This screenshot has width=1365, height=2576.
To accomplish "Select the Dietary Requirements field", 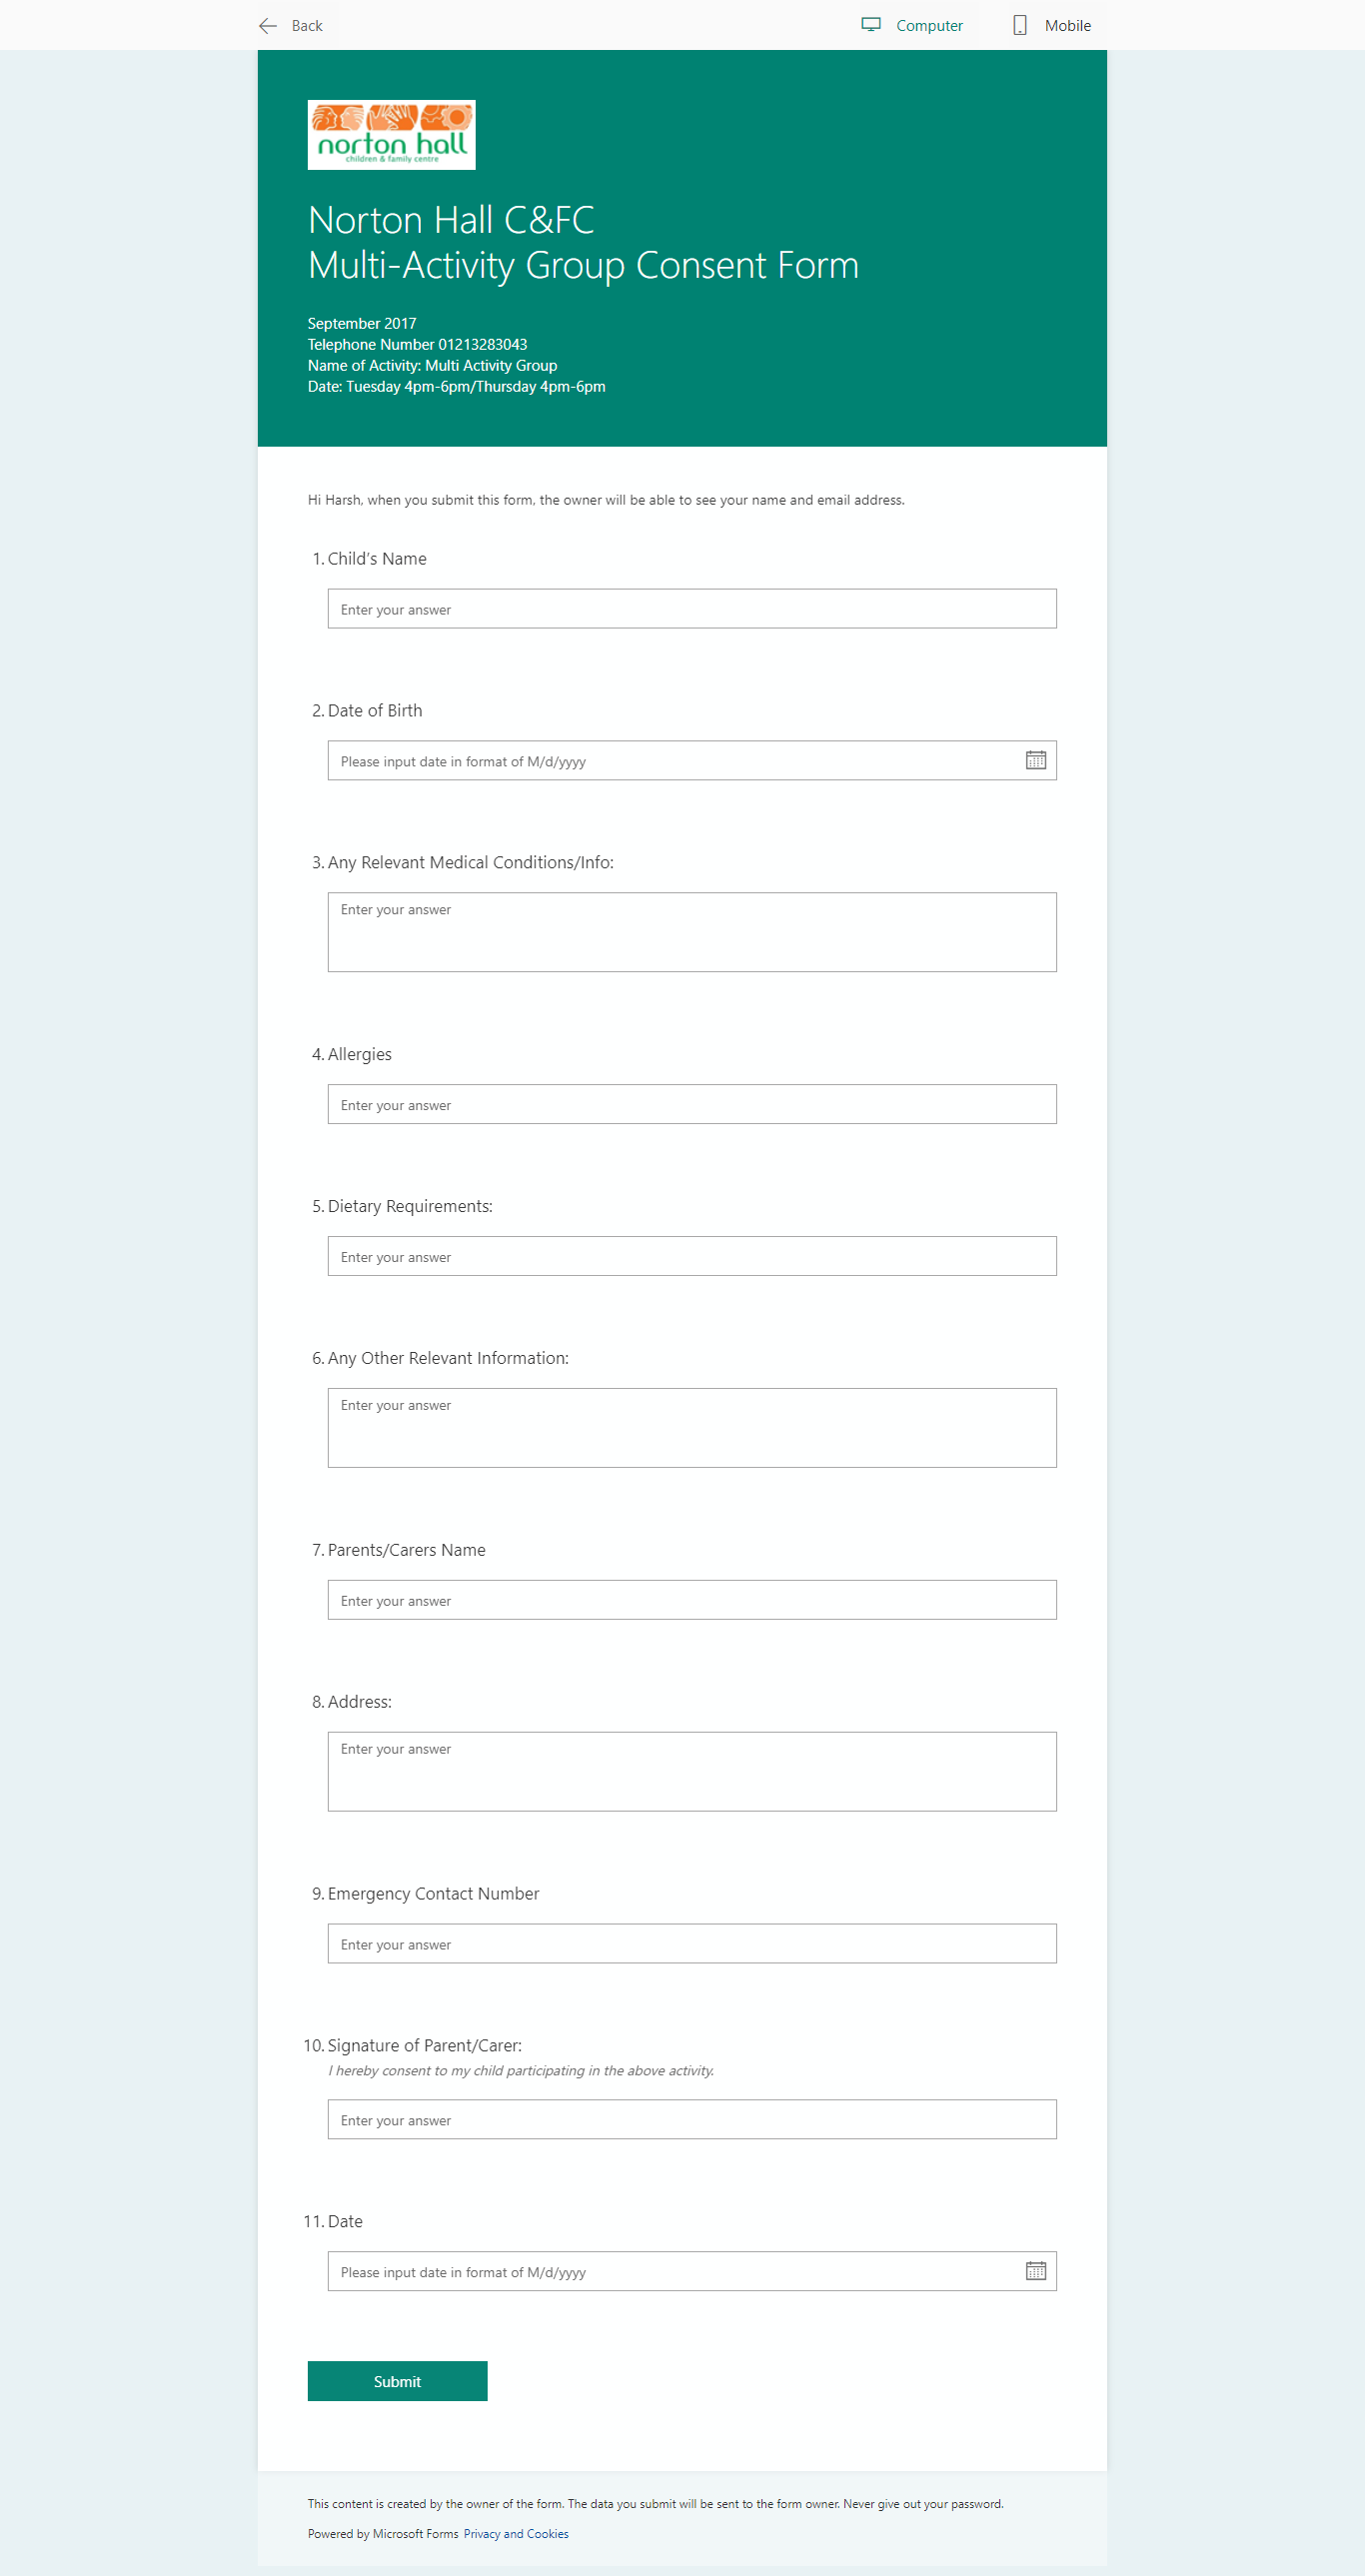I will point(692,1256).
